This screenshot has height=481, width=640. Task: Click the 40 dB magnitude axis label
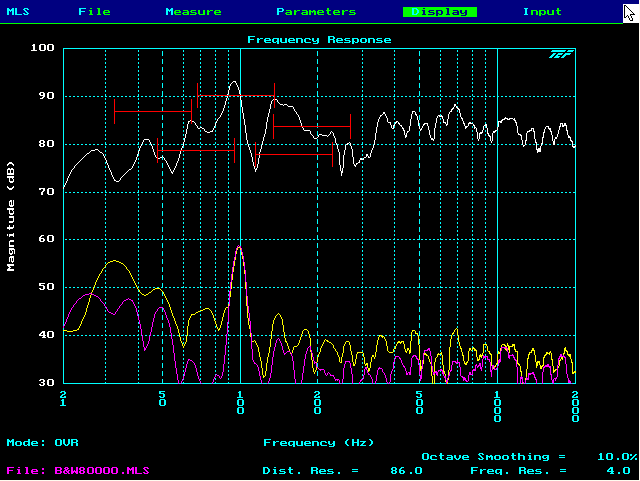tap(47, 335)
